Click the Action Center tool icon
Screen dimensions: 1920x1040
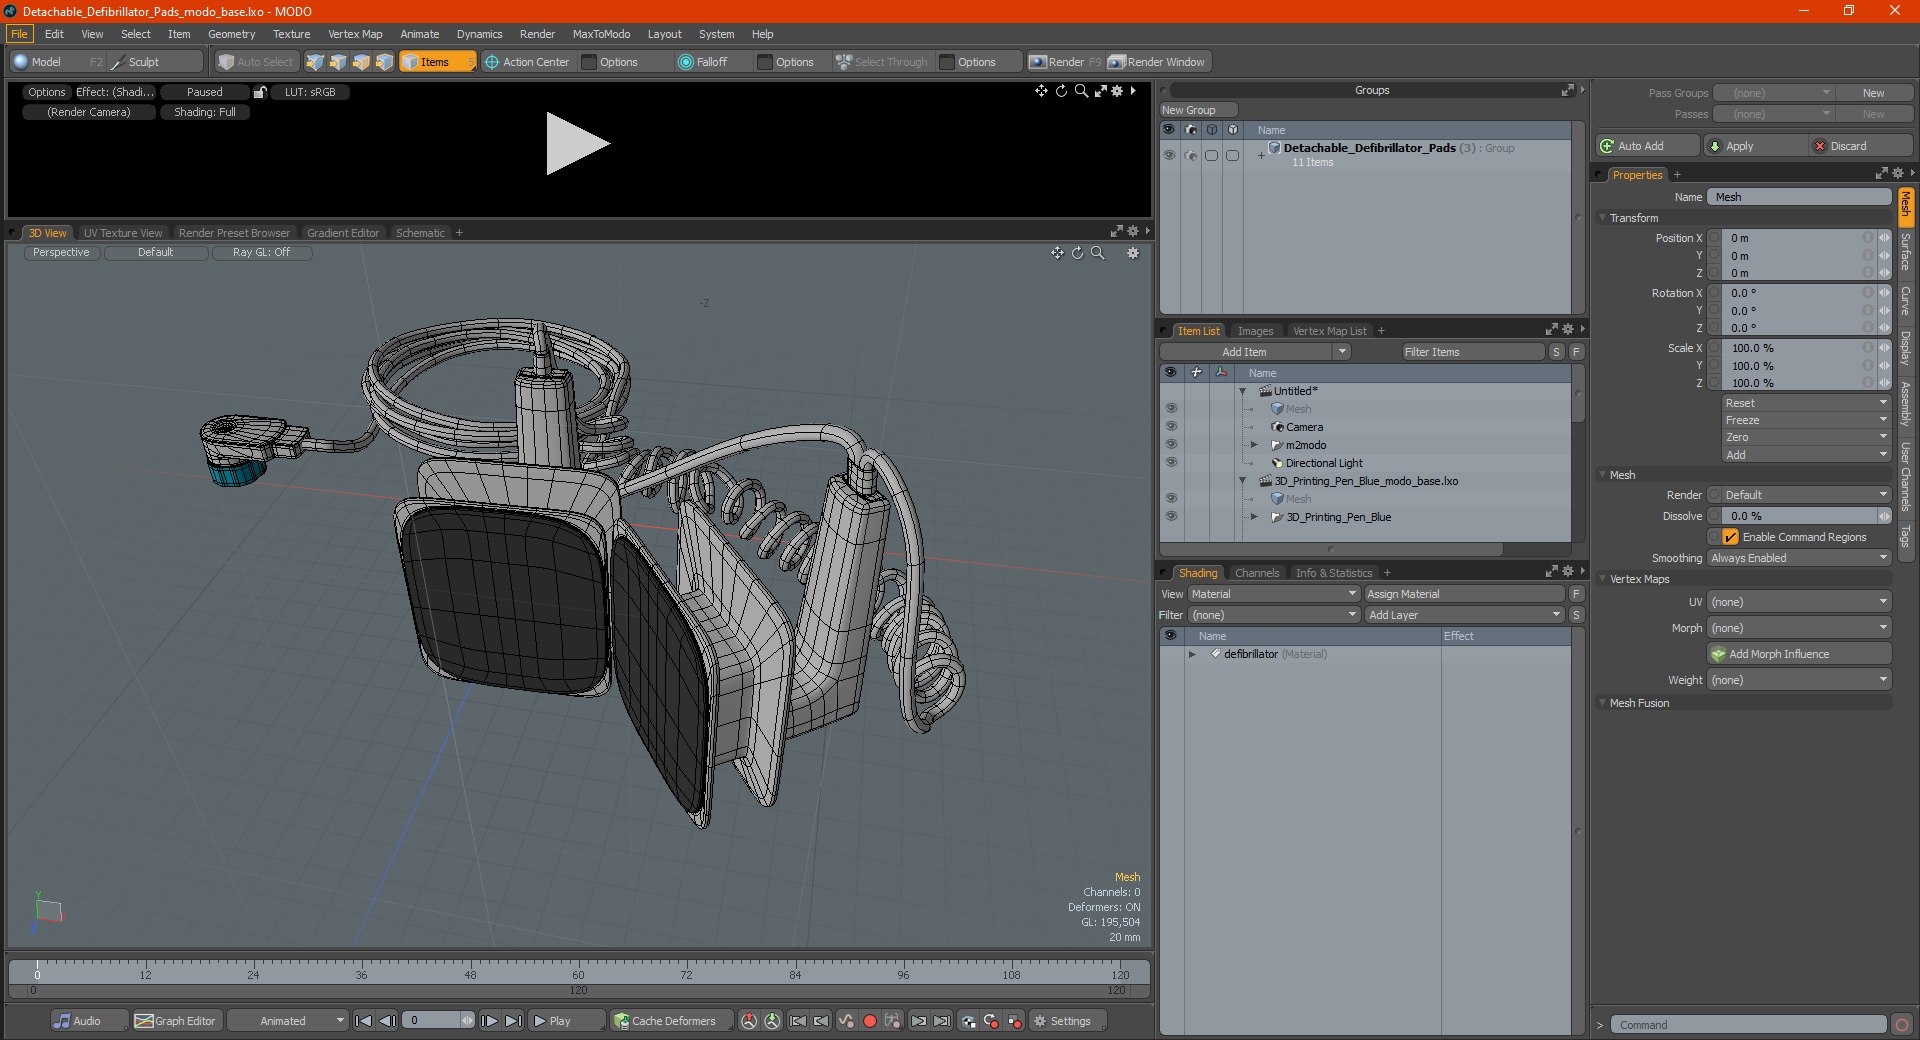coord(492,62)
